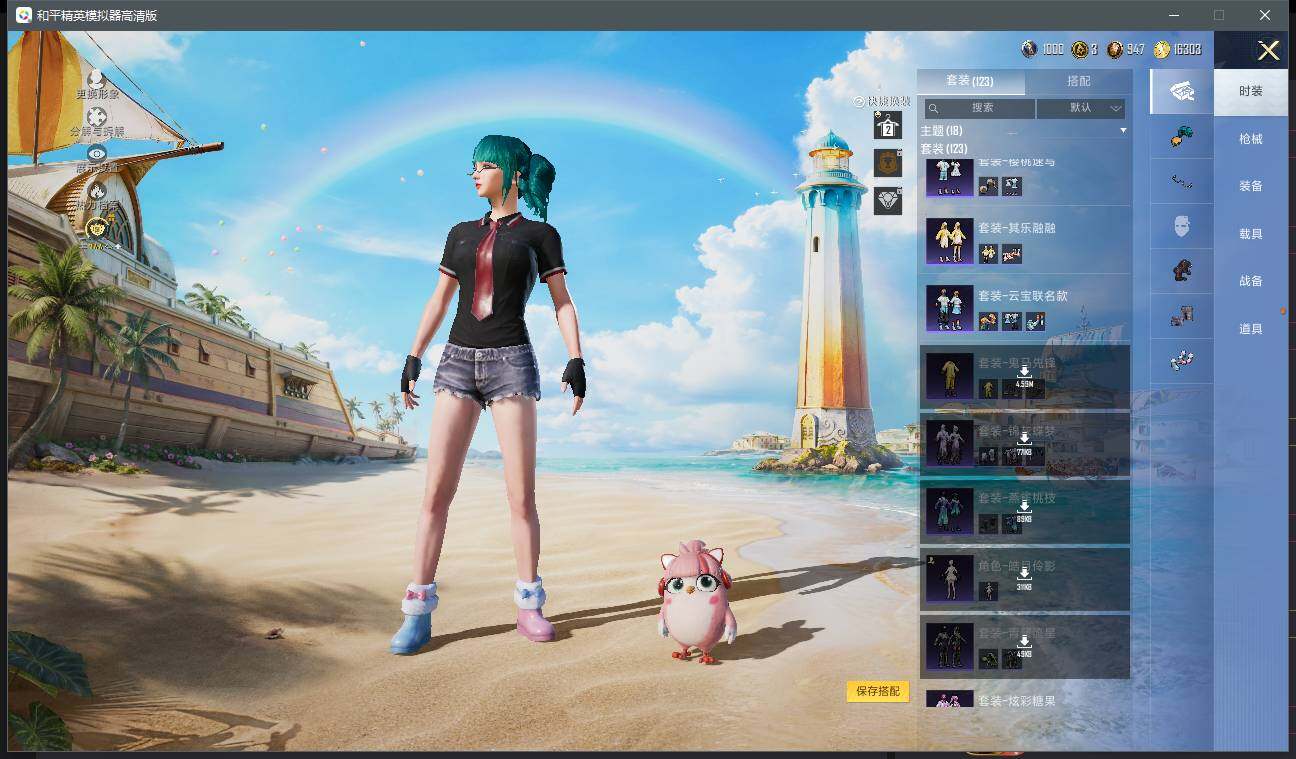Download the 49KB outfit set
1296x759 pixels.
[x=1024, y=646]
